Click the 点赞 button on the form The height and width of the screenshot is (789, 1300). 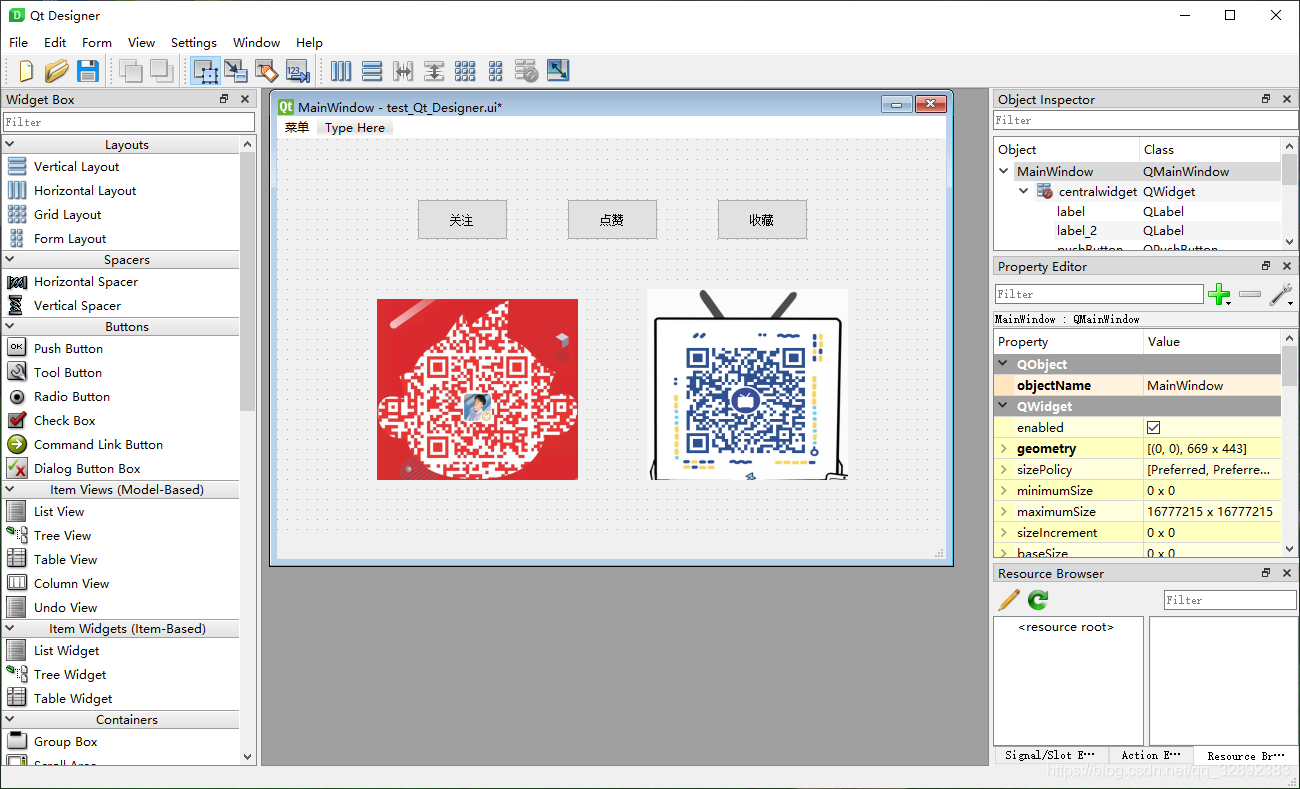[612, 219]
